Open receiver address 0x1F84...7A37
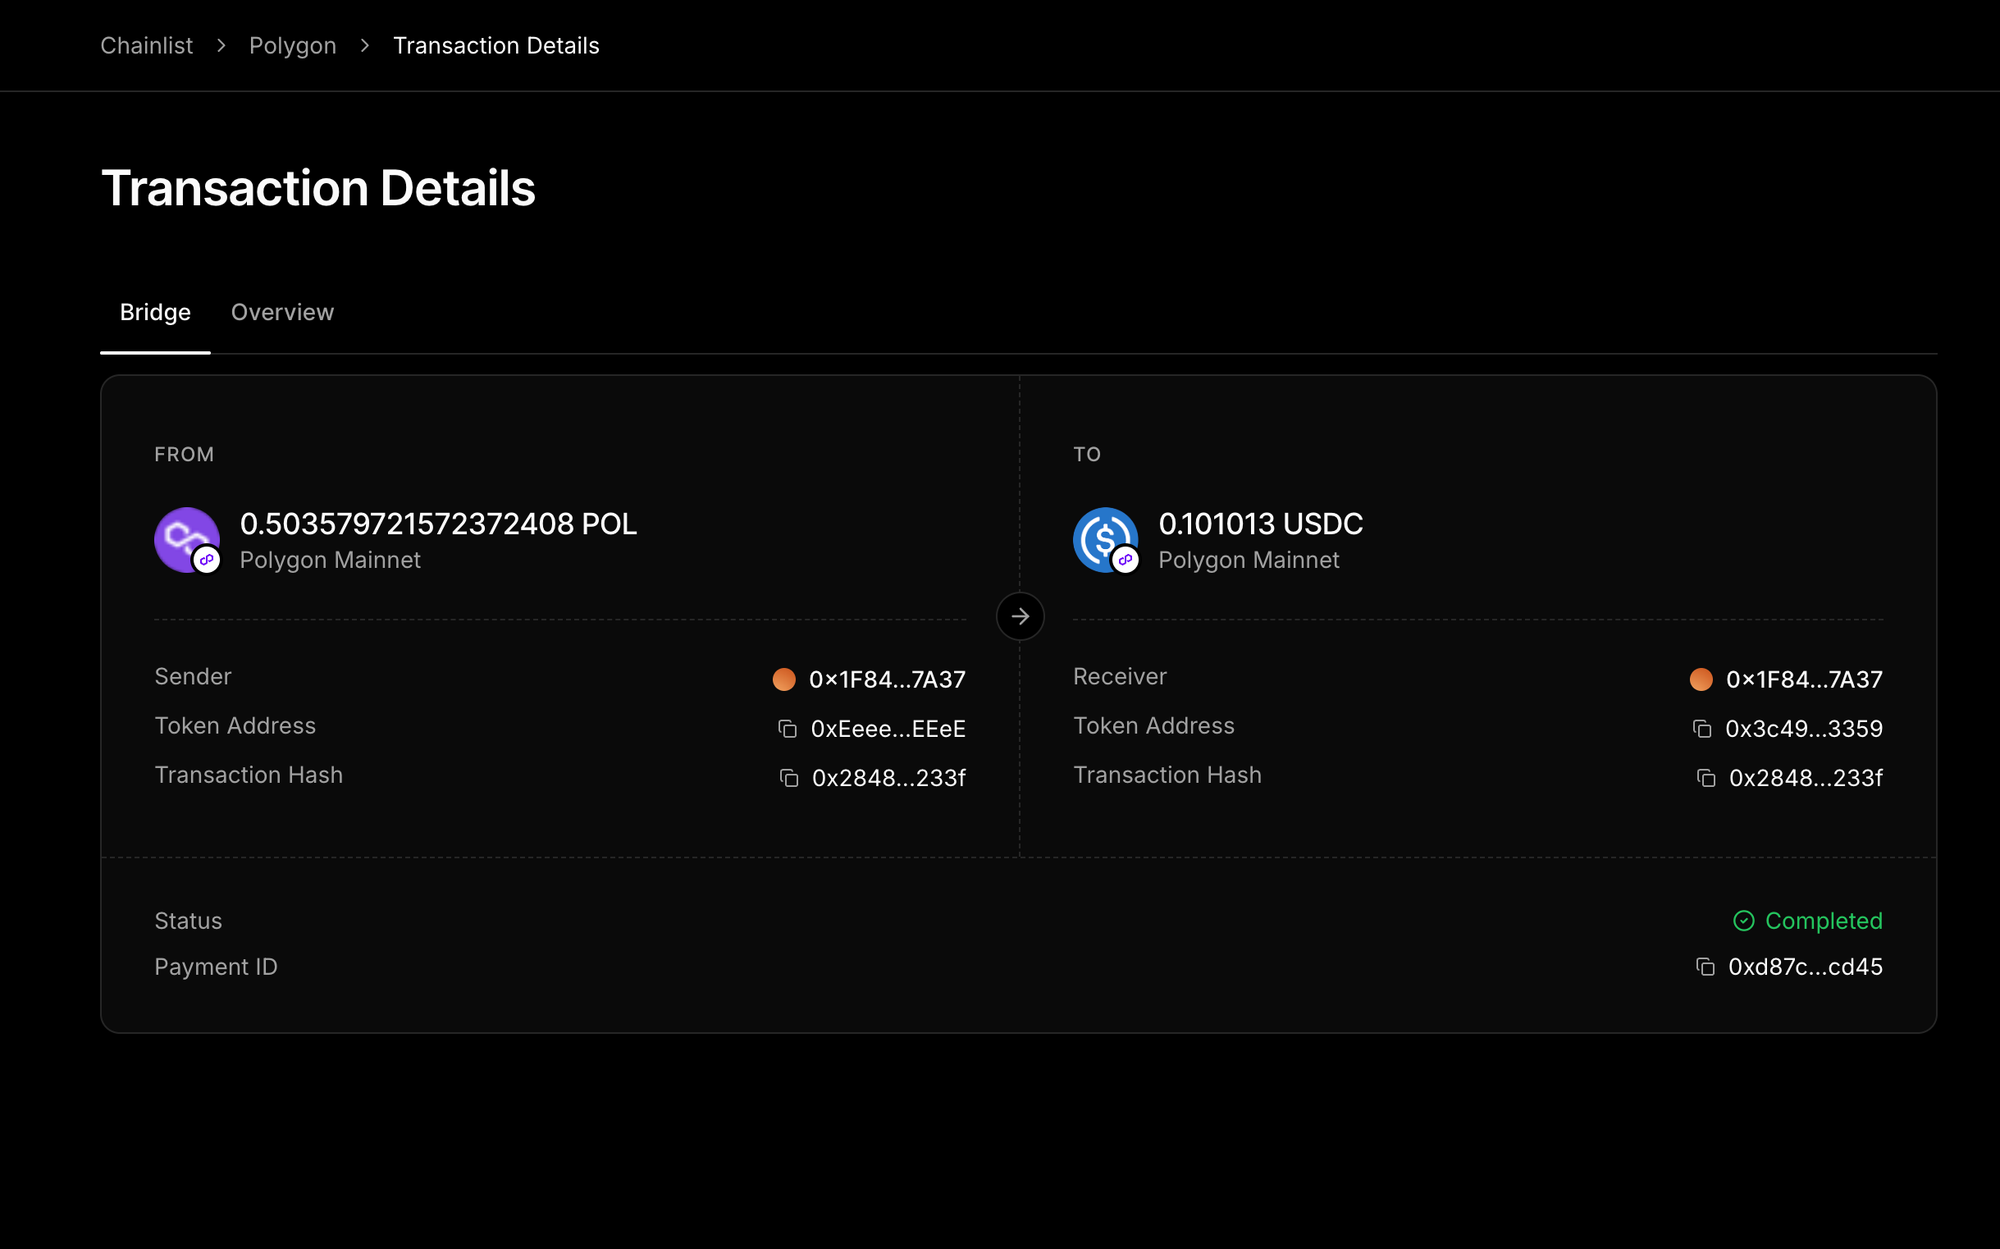Image resolution: width=2000 pixels, height=1249 pixels. (x=1804, y=680)
